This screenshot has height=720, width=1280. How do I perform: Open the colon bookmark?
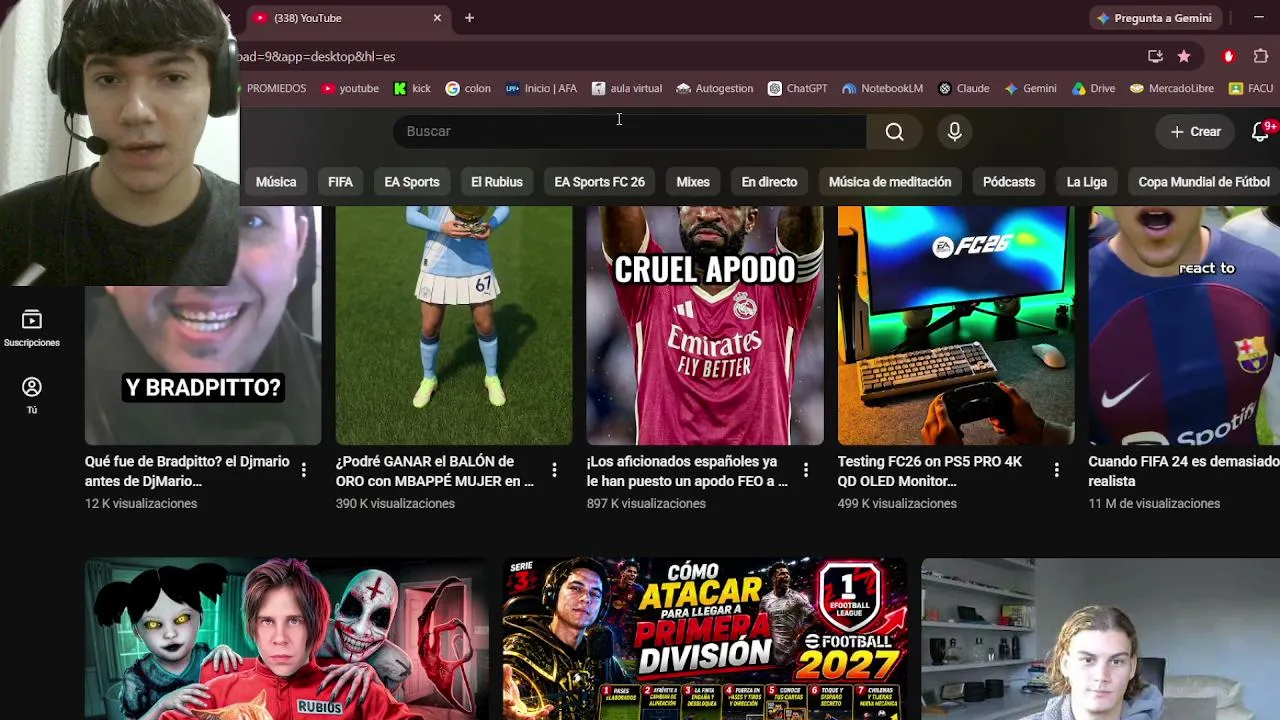pyautogui.click(x=468, y=88)
